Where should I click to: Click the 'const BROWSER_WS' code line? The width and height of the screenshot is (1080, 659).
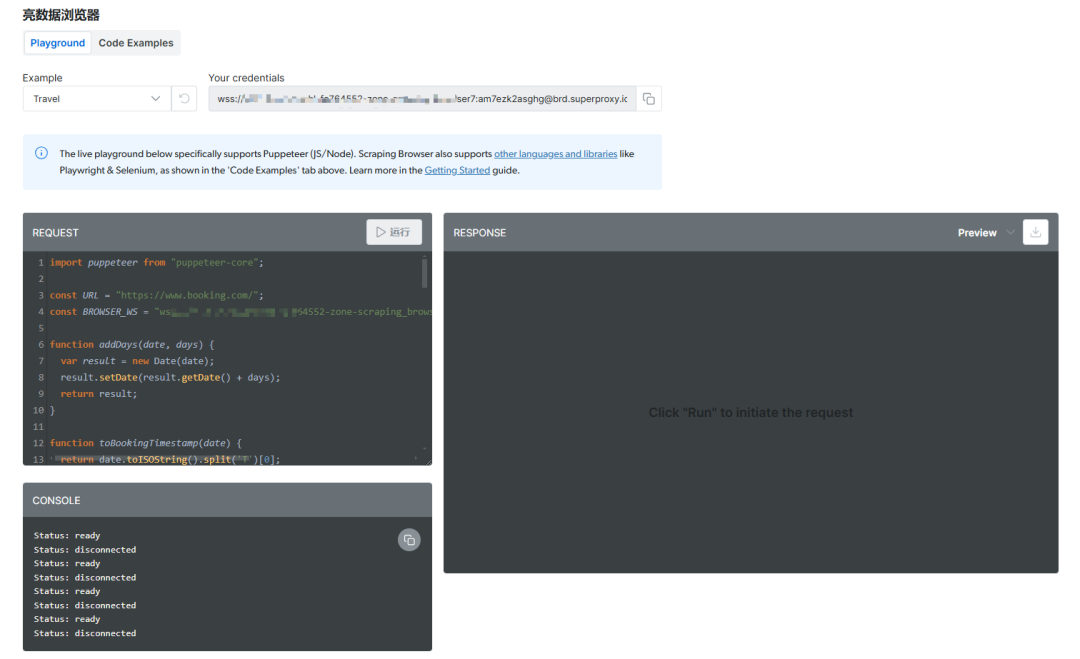(240, 311)
